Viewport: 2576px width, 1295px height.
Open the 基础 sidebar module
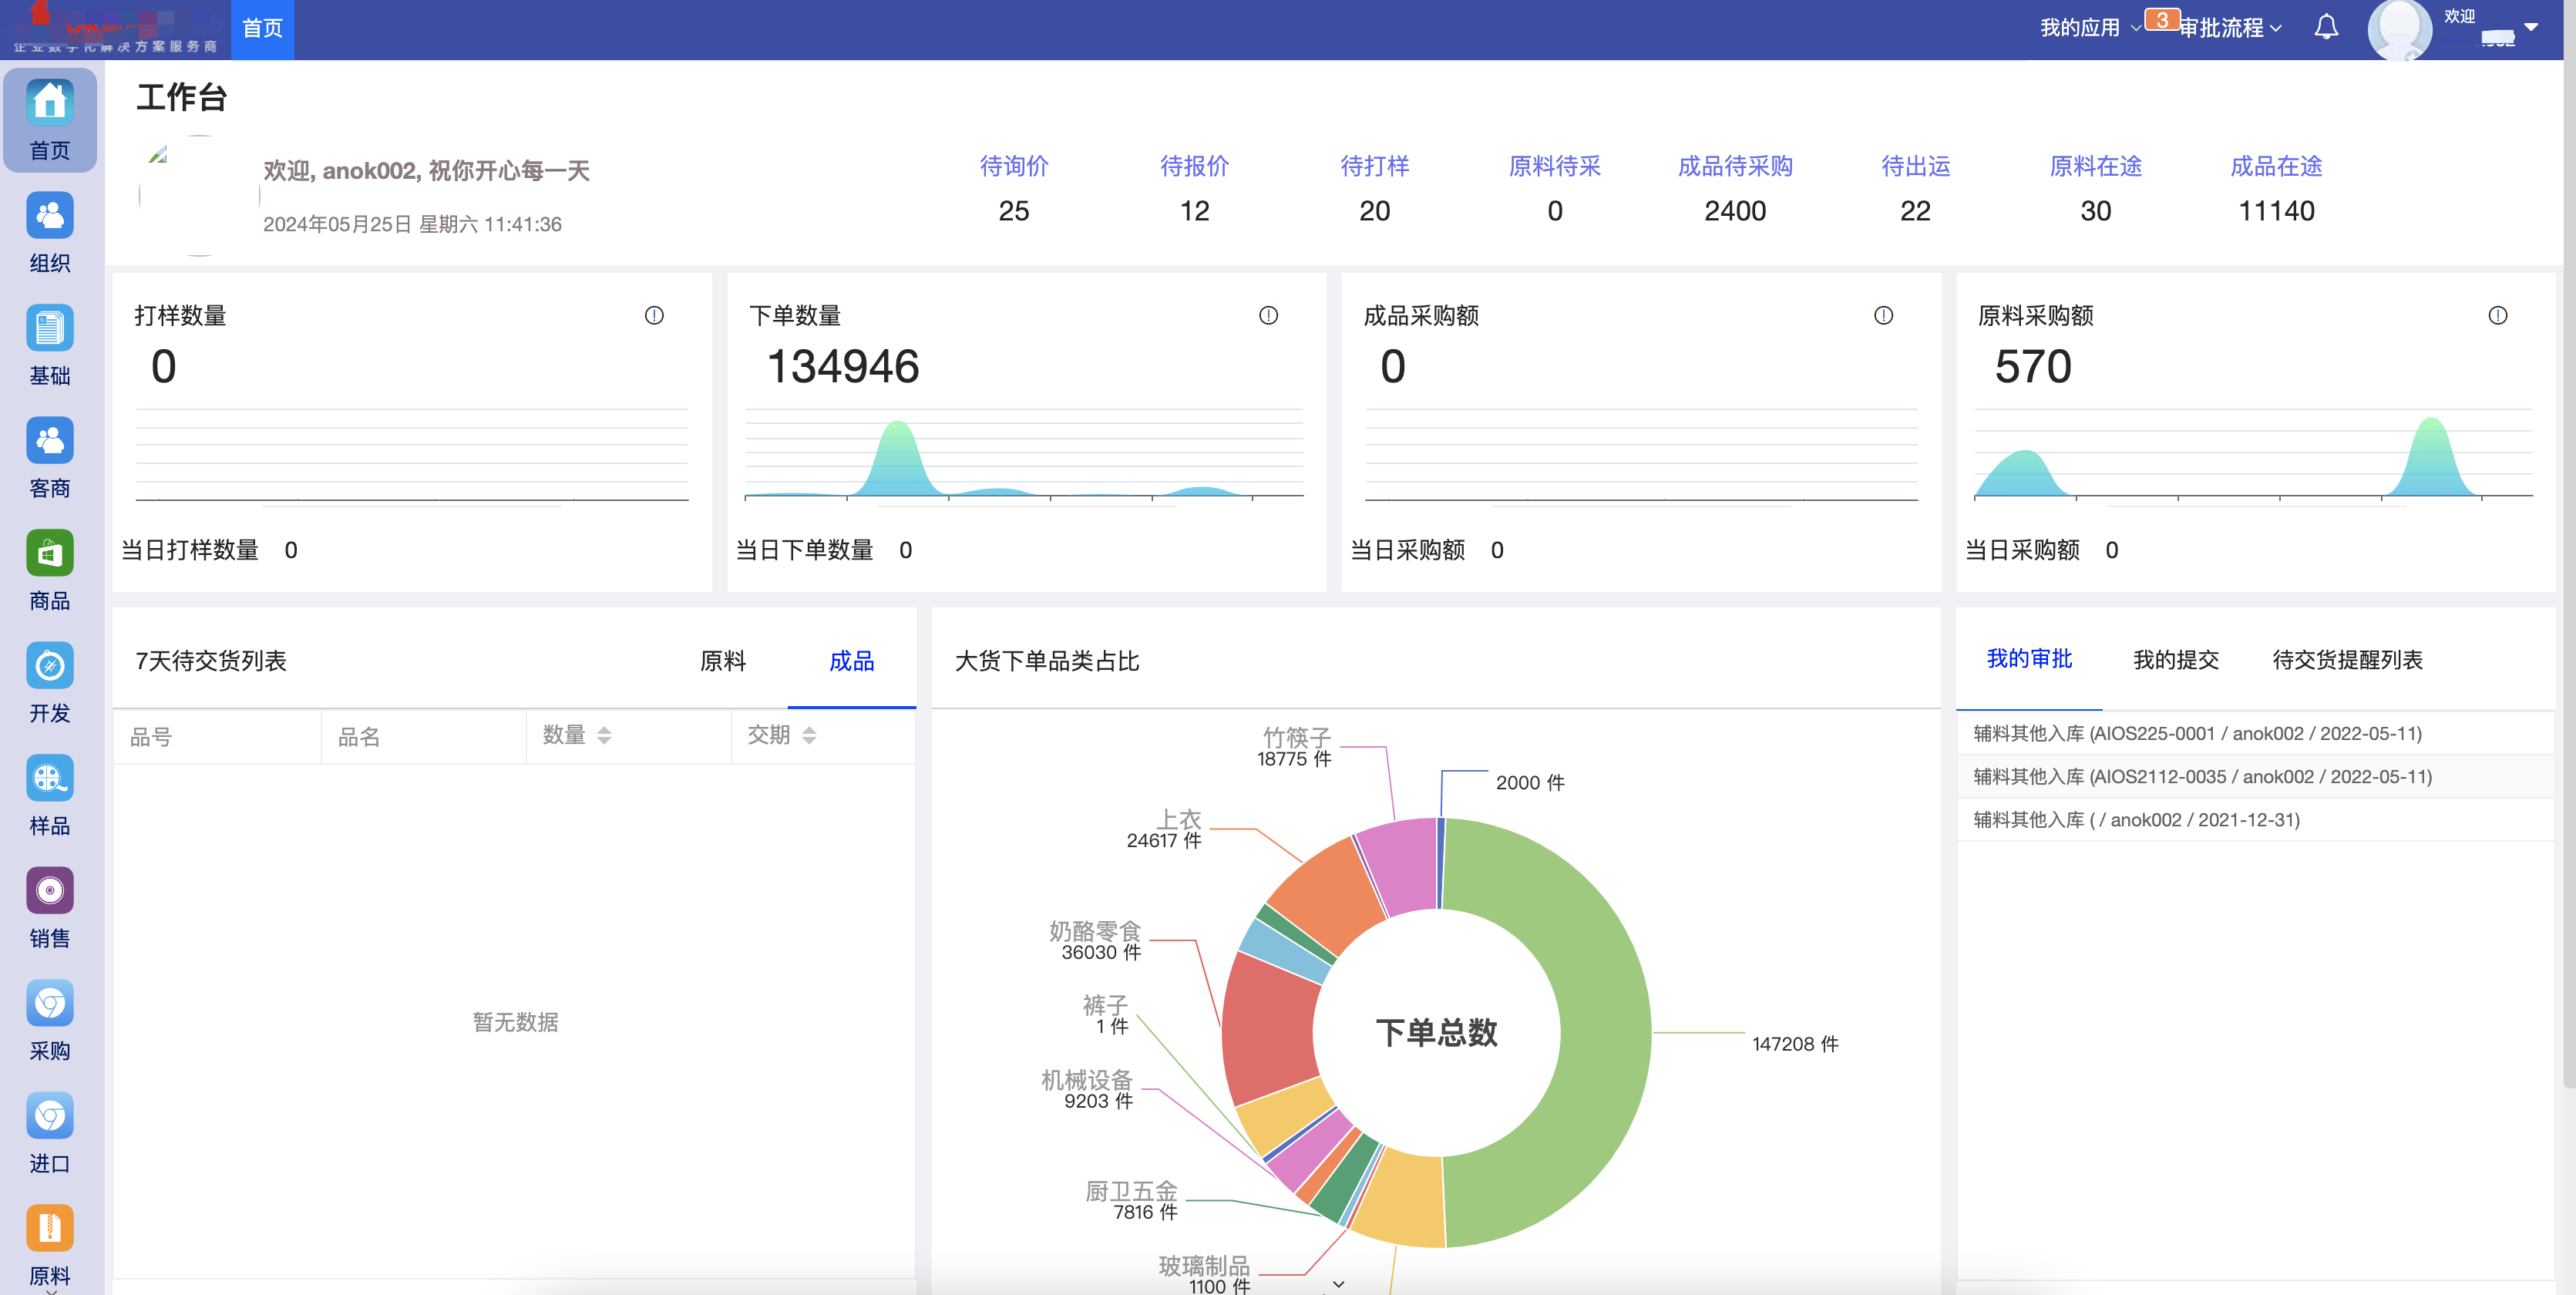pos(50,345)
